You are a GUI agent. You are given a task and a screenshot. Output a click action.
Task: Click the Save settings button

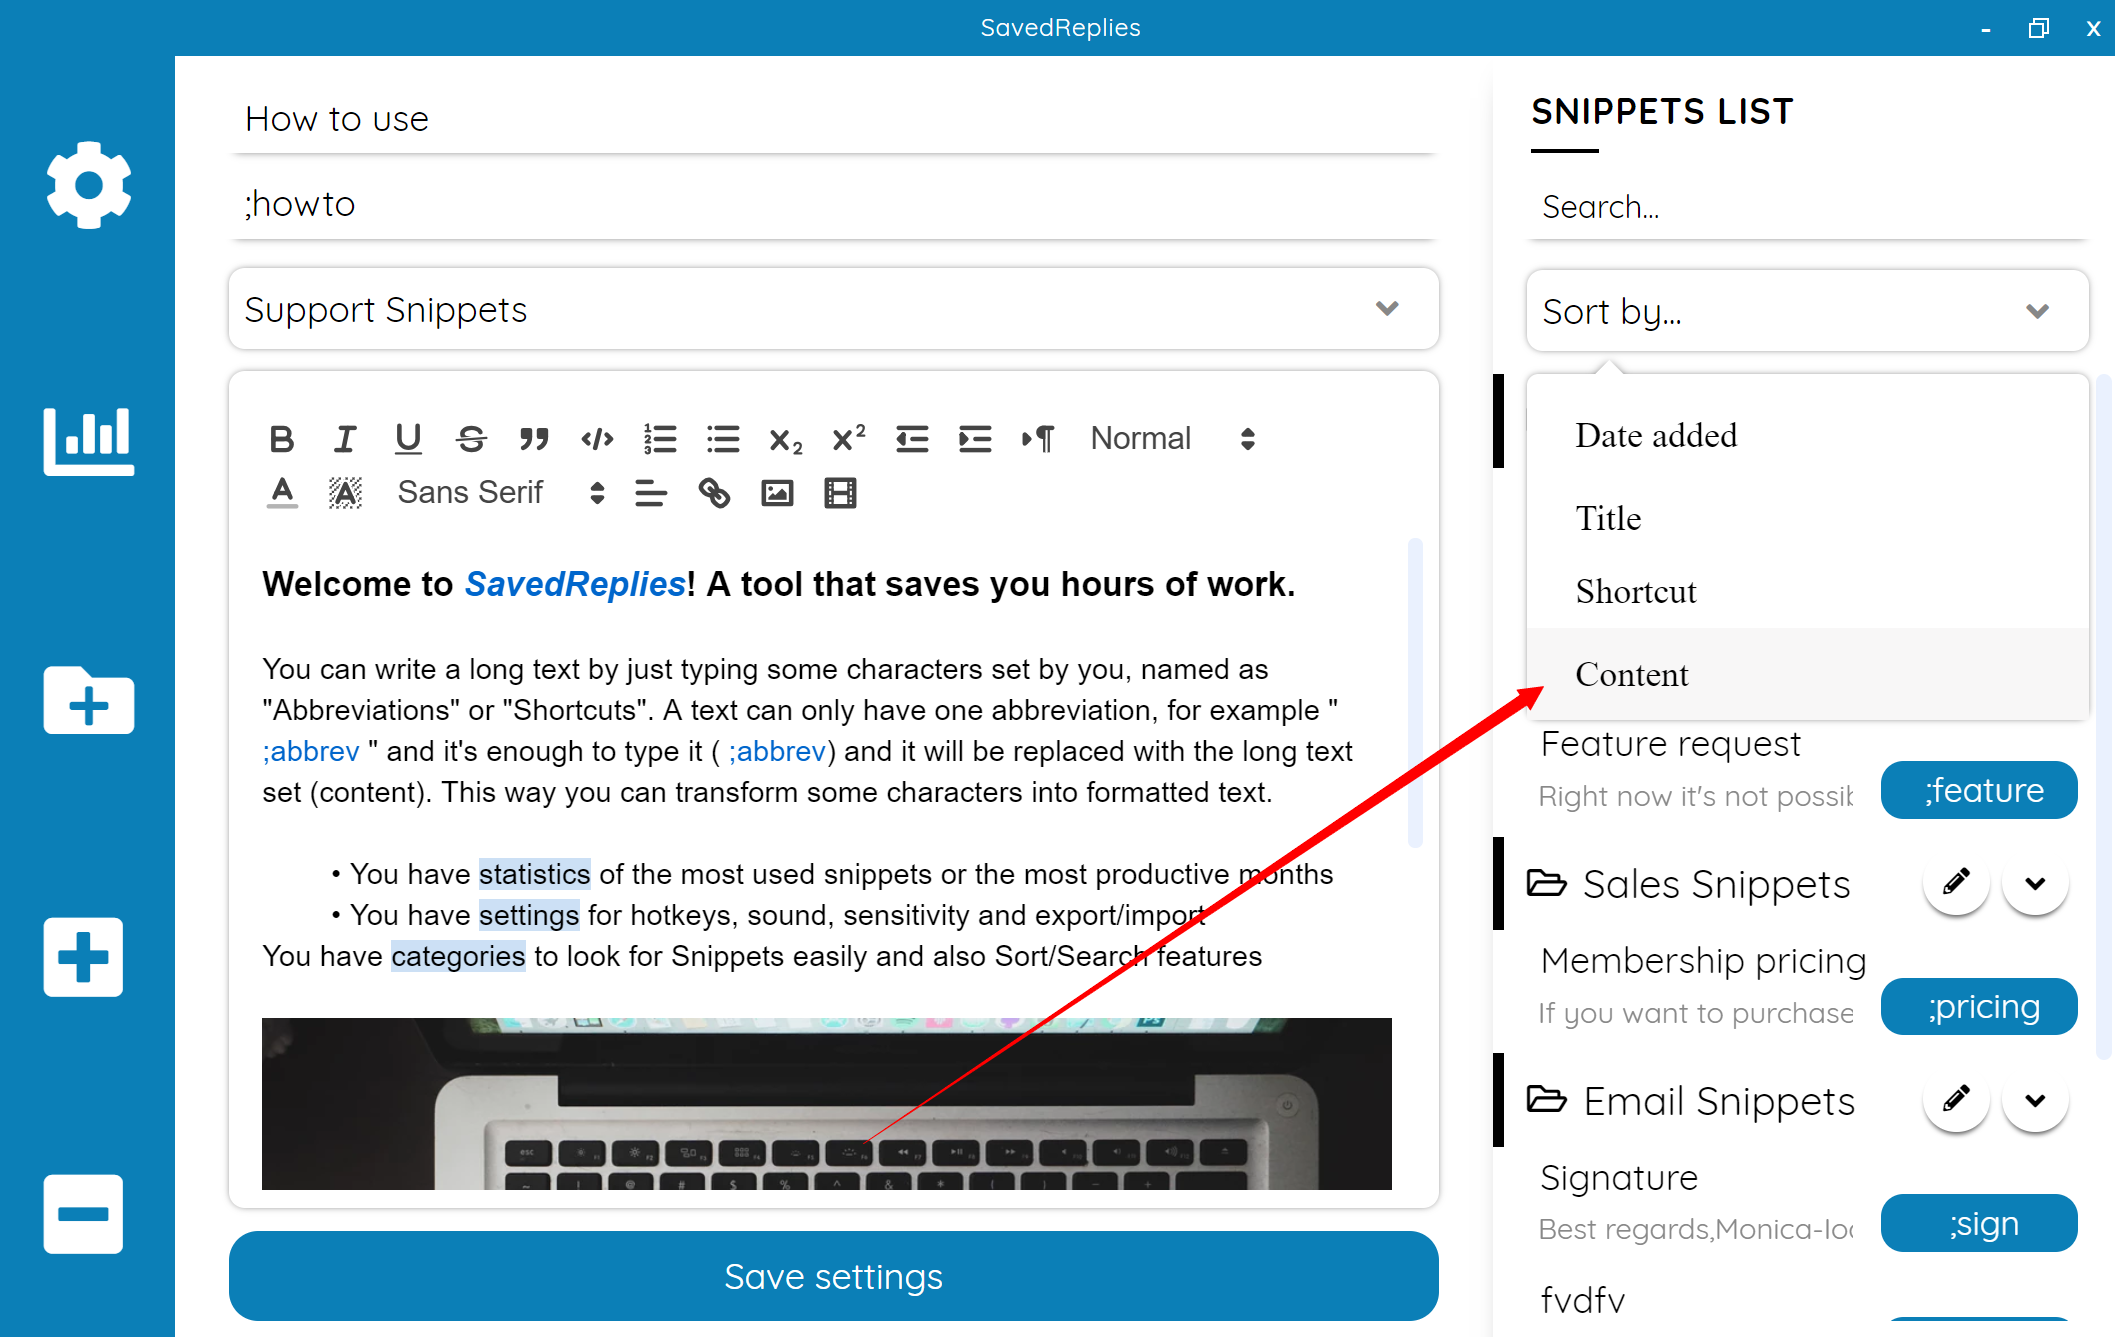click(x=834, y=1276)
